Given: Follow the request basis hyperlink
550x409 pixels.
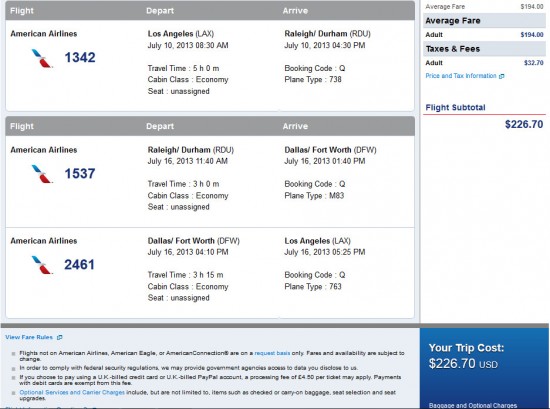Looking at the screenshot, I should (x=272, y=353).
